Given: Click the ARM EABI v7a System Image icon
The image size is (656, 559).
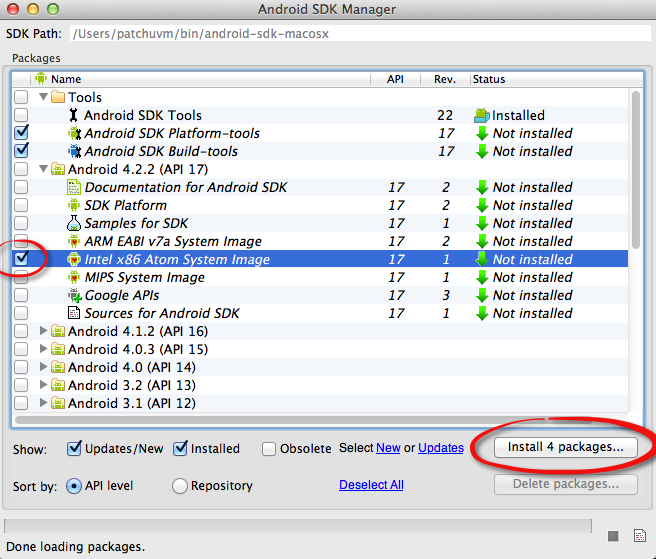Looking at the screenshot, I should (74, 241).
